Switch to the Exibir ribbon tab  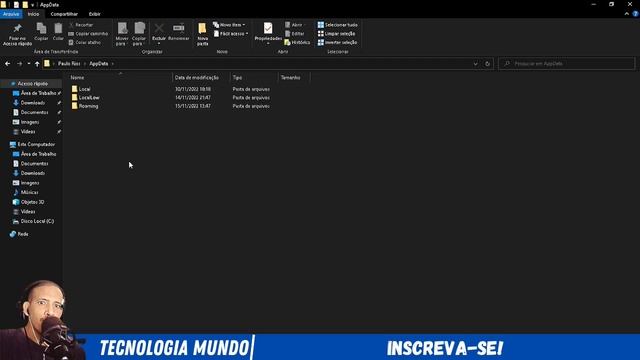(95, 14)
